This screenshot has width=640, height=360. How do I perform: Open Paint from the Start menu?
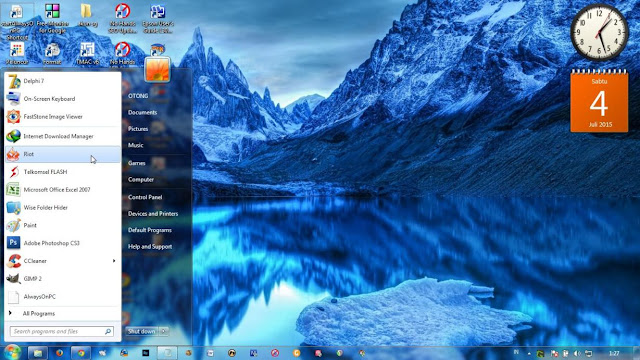coord(62,225)
